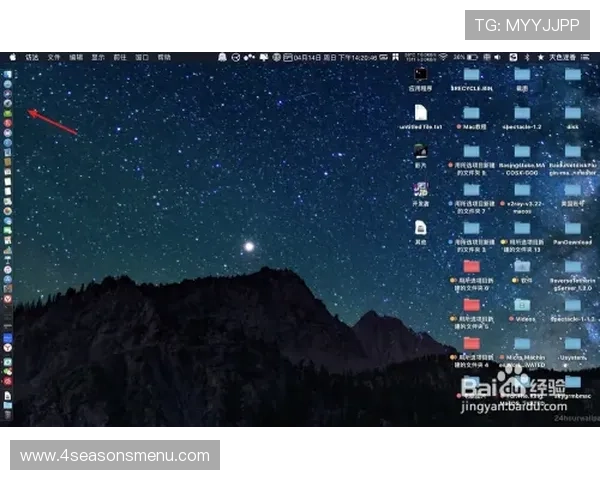
Task: Open the 文件 menu in menu bar
Action: [x=54, y=57]
